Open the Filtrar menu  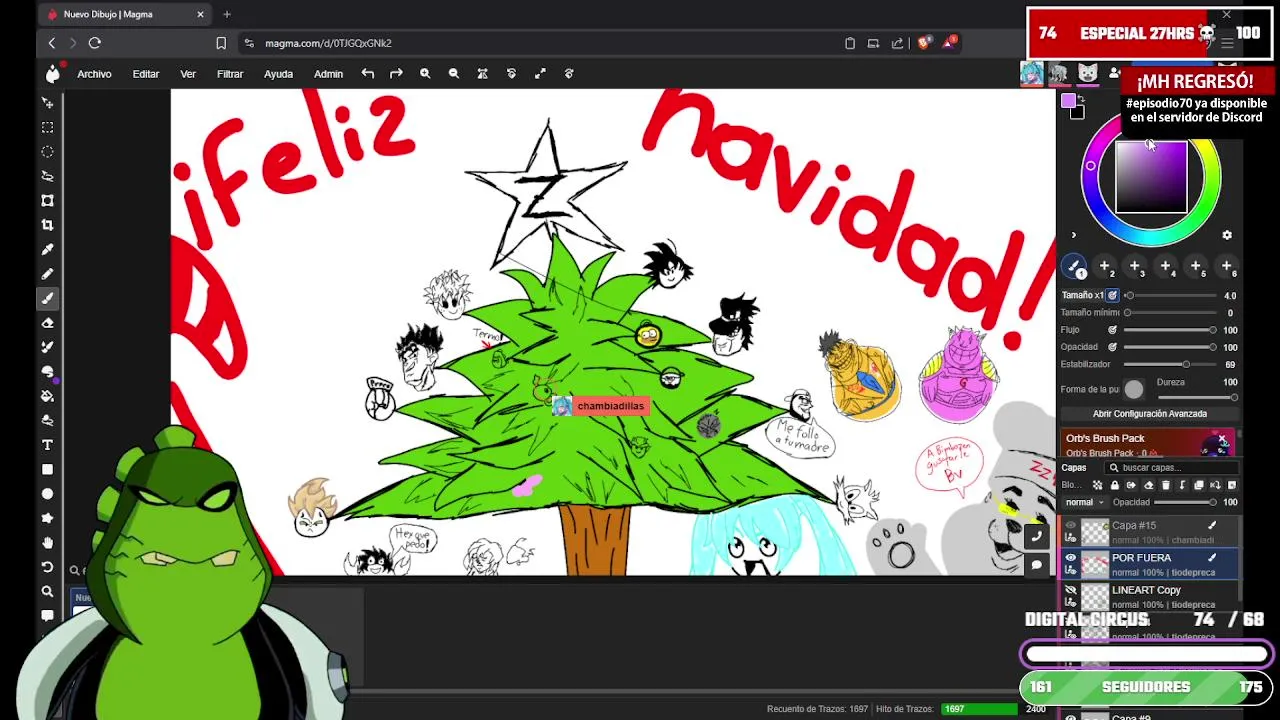[230, 74]
